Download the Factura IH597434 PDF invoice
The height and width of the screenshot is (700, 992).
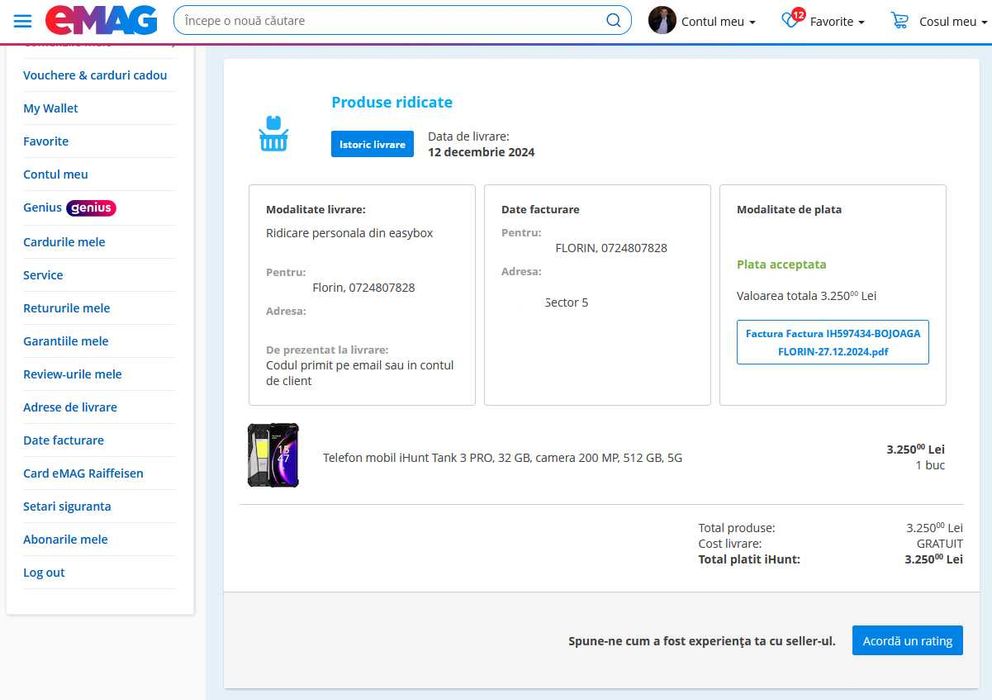[x=833, y=342]
